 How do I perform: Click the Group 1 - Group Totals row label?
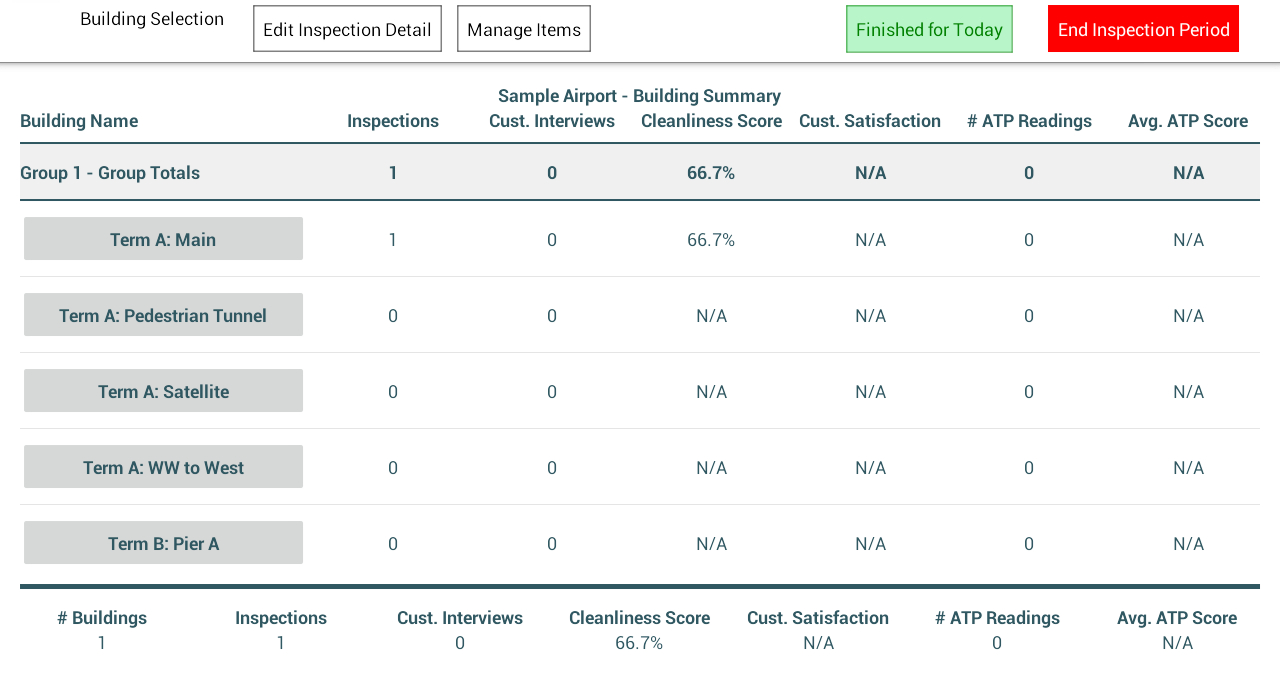(x=110, y=173)
